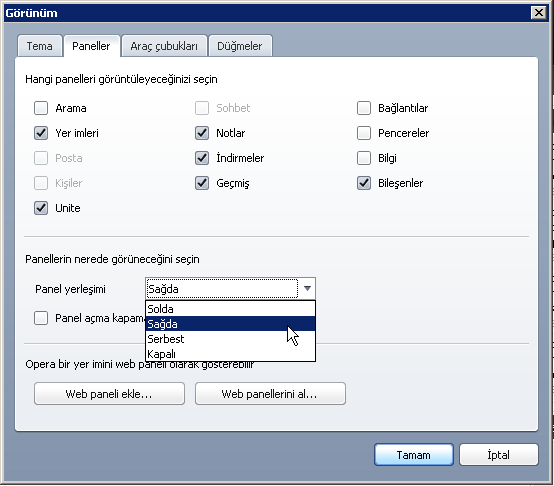Switch to the Tema tab
Viewport: 554px width, 486px height.
point(40,46)
